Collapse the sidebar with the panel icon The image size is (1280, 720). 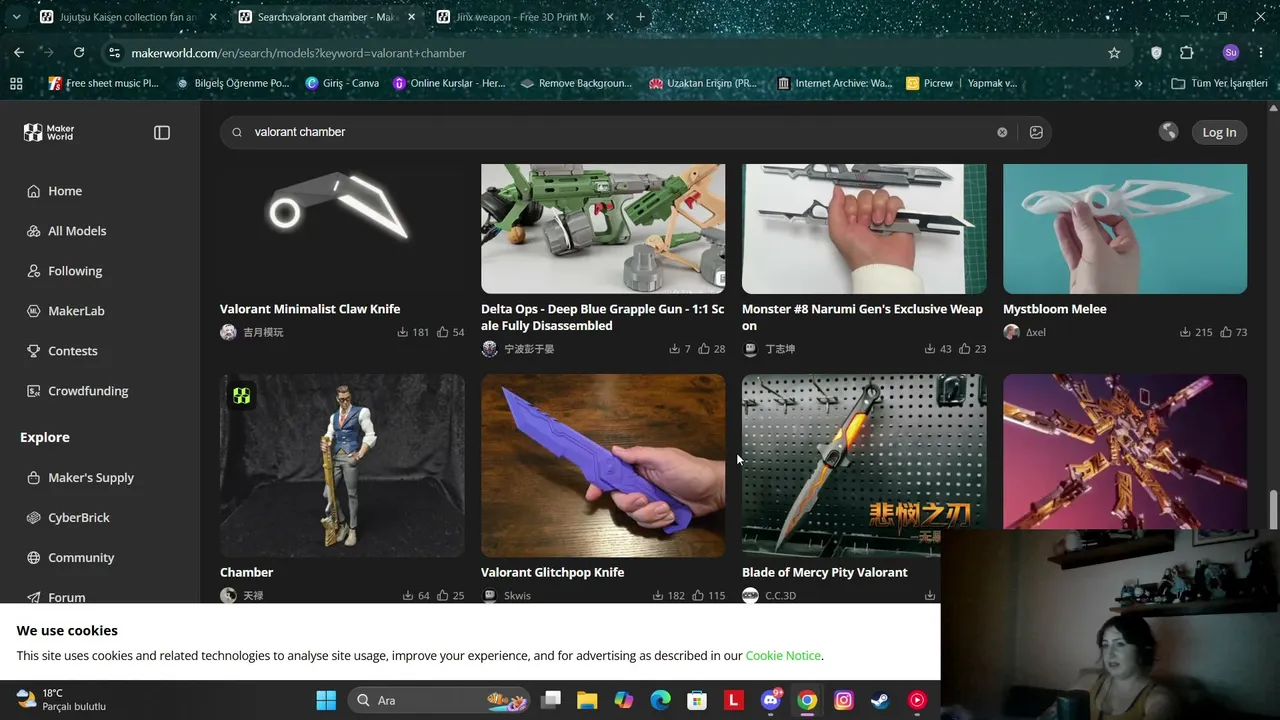[162, 132]
